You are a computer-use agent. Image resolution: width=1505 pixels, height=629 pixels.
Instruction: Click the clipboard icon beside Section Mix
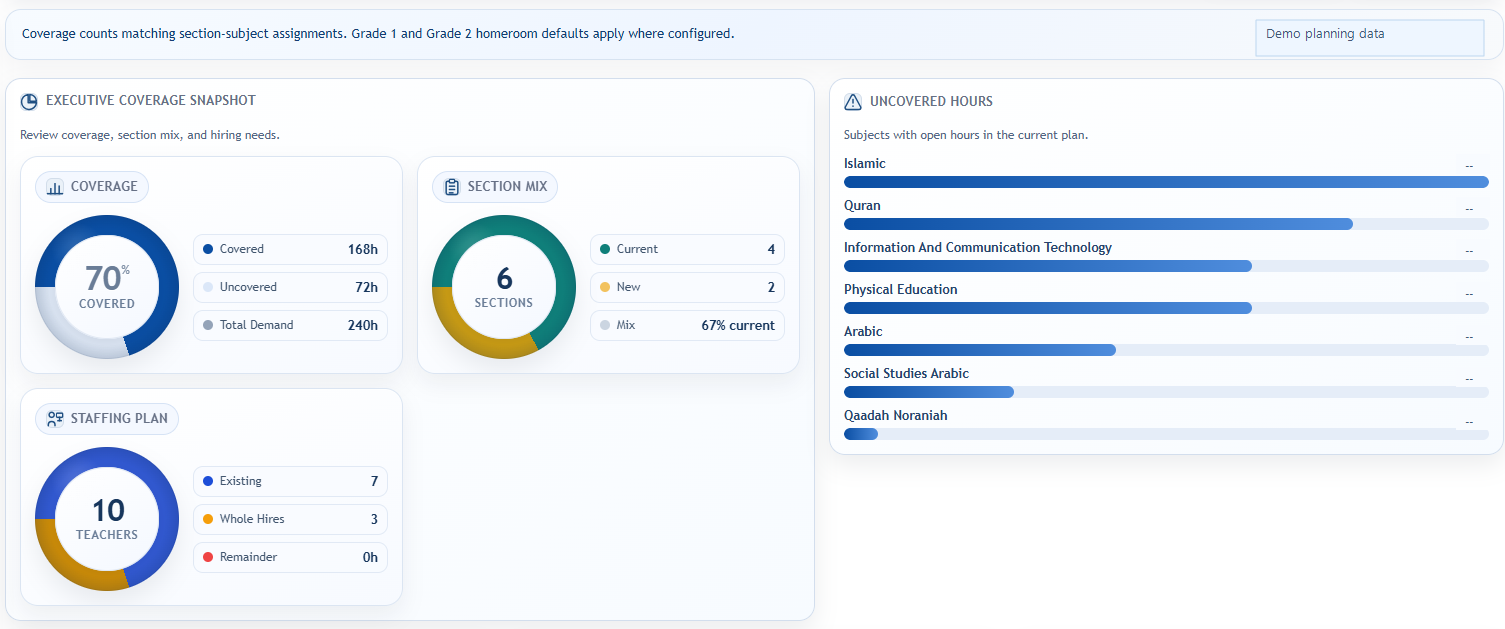coord(452,187)
